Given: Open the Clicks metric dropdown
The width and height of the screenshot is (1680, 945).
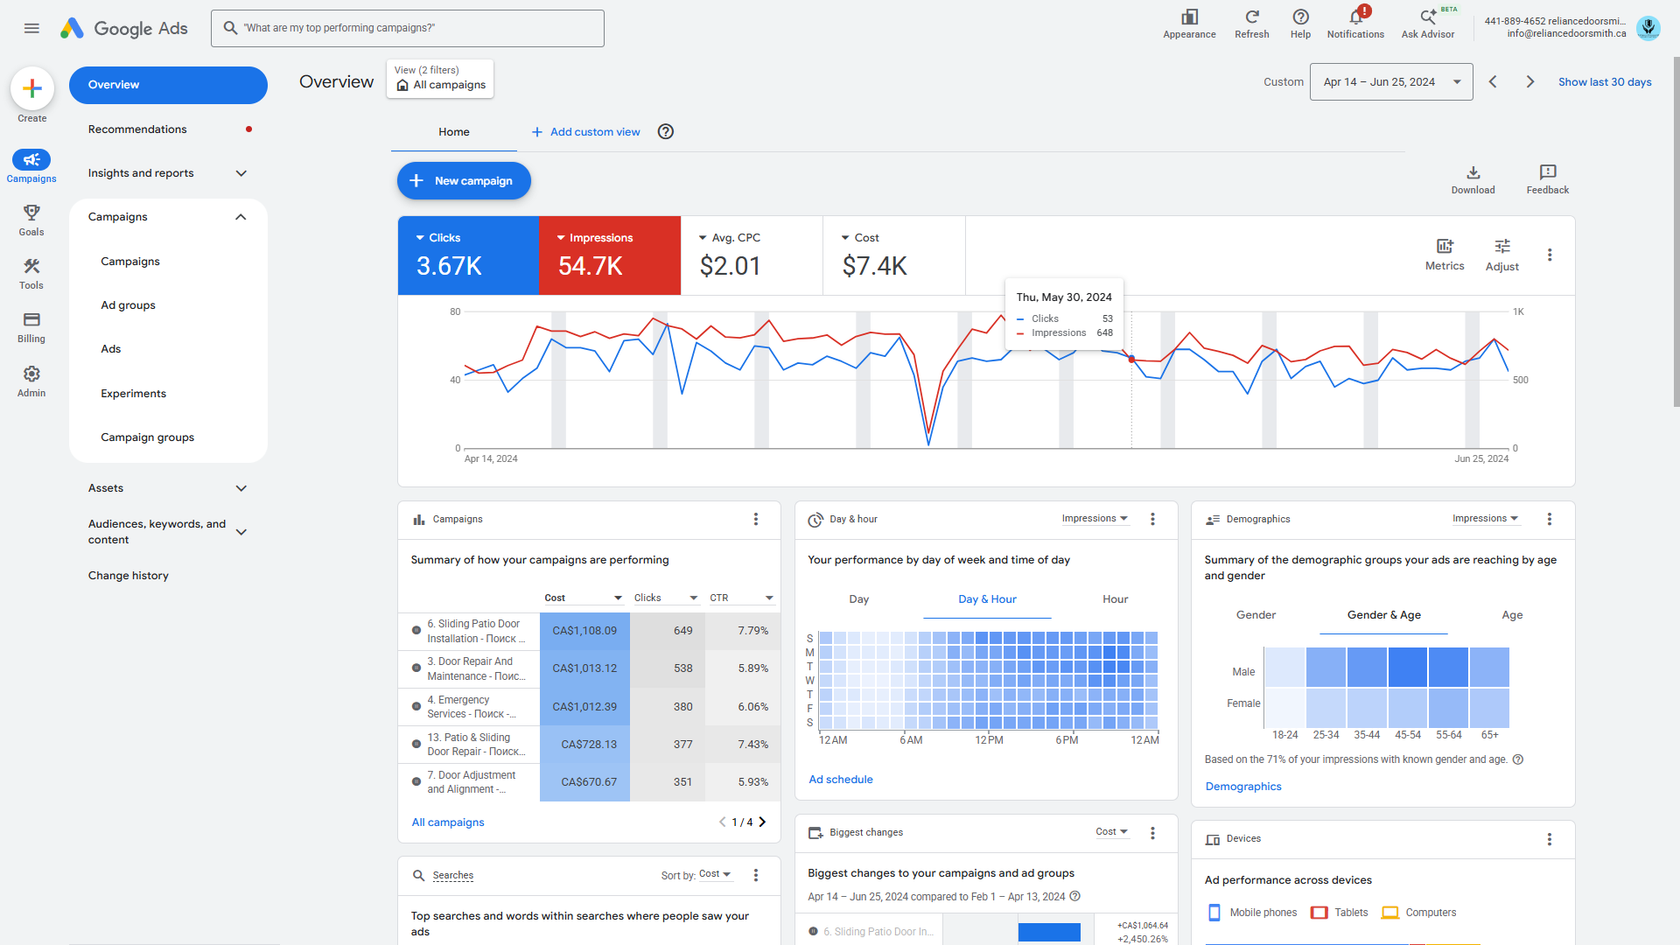Looking at the screenshot, I should [x=438, y=238].
